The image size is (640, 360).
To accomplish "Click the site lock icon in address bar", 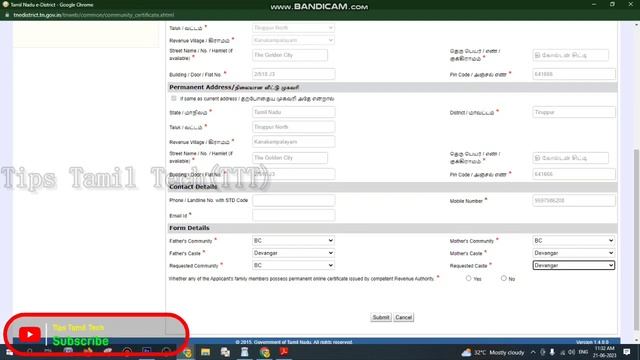I will point(7,15).
